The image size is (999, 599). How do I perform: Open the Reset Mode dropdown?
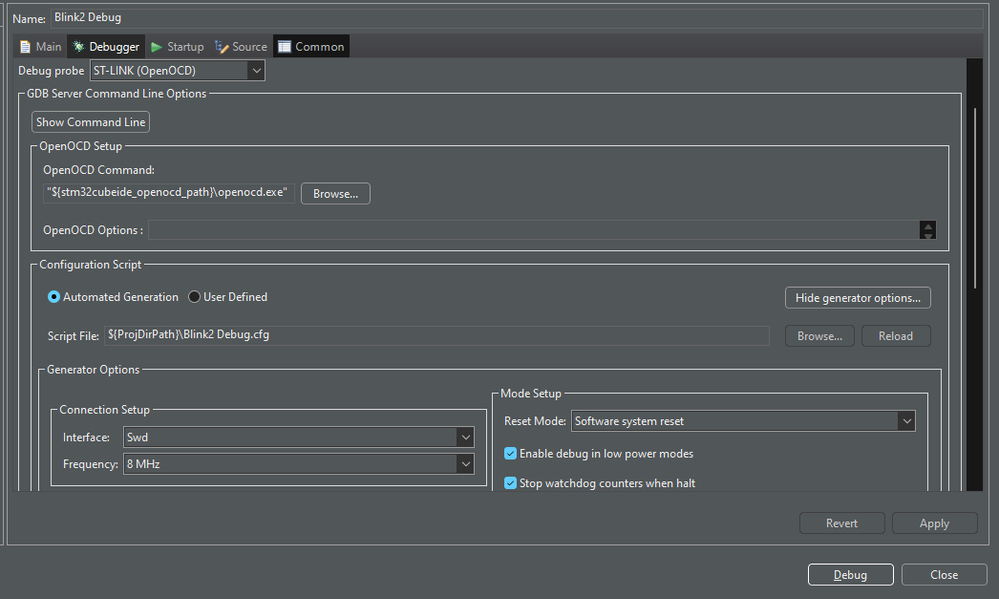coord(743,421)
